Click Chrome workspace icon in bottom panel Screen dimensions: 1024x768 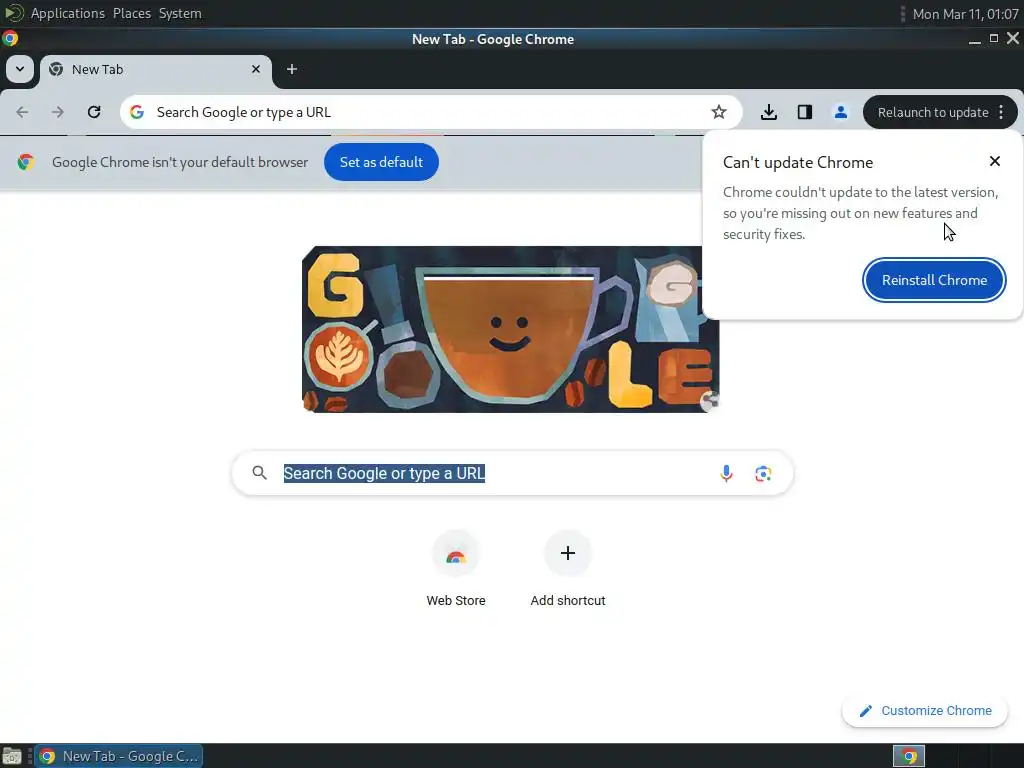point(908,756)
